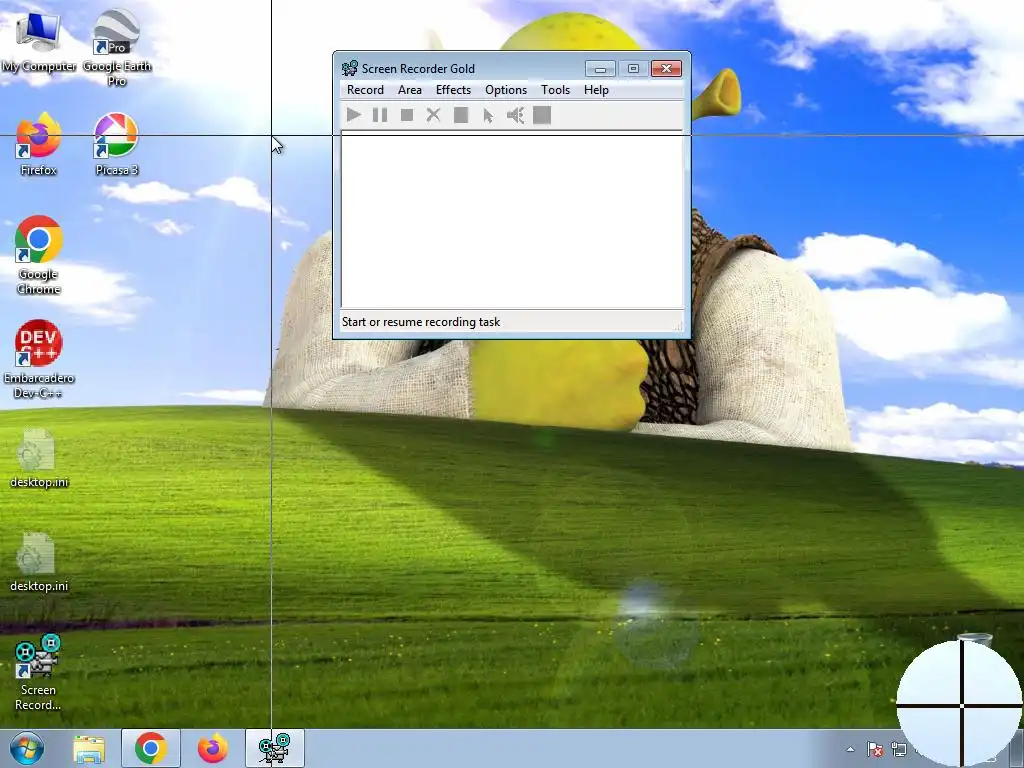Select the Picasa 3 desktop shortcut
Image resolution: width=1024 pixels, height=768 pixels.
[117, 144]
